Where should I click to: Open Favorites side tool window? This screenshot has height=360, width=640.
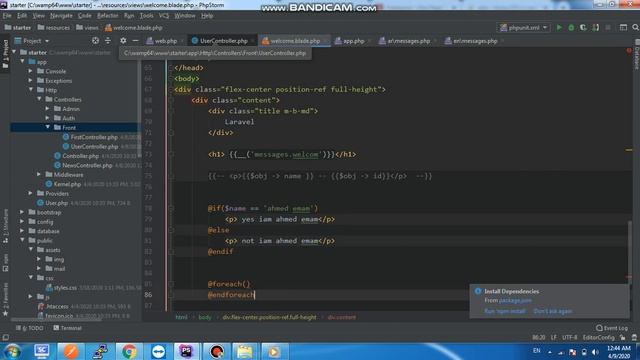[x=5, y=300]
